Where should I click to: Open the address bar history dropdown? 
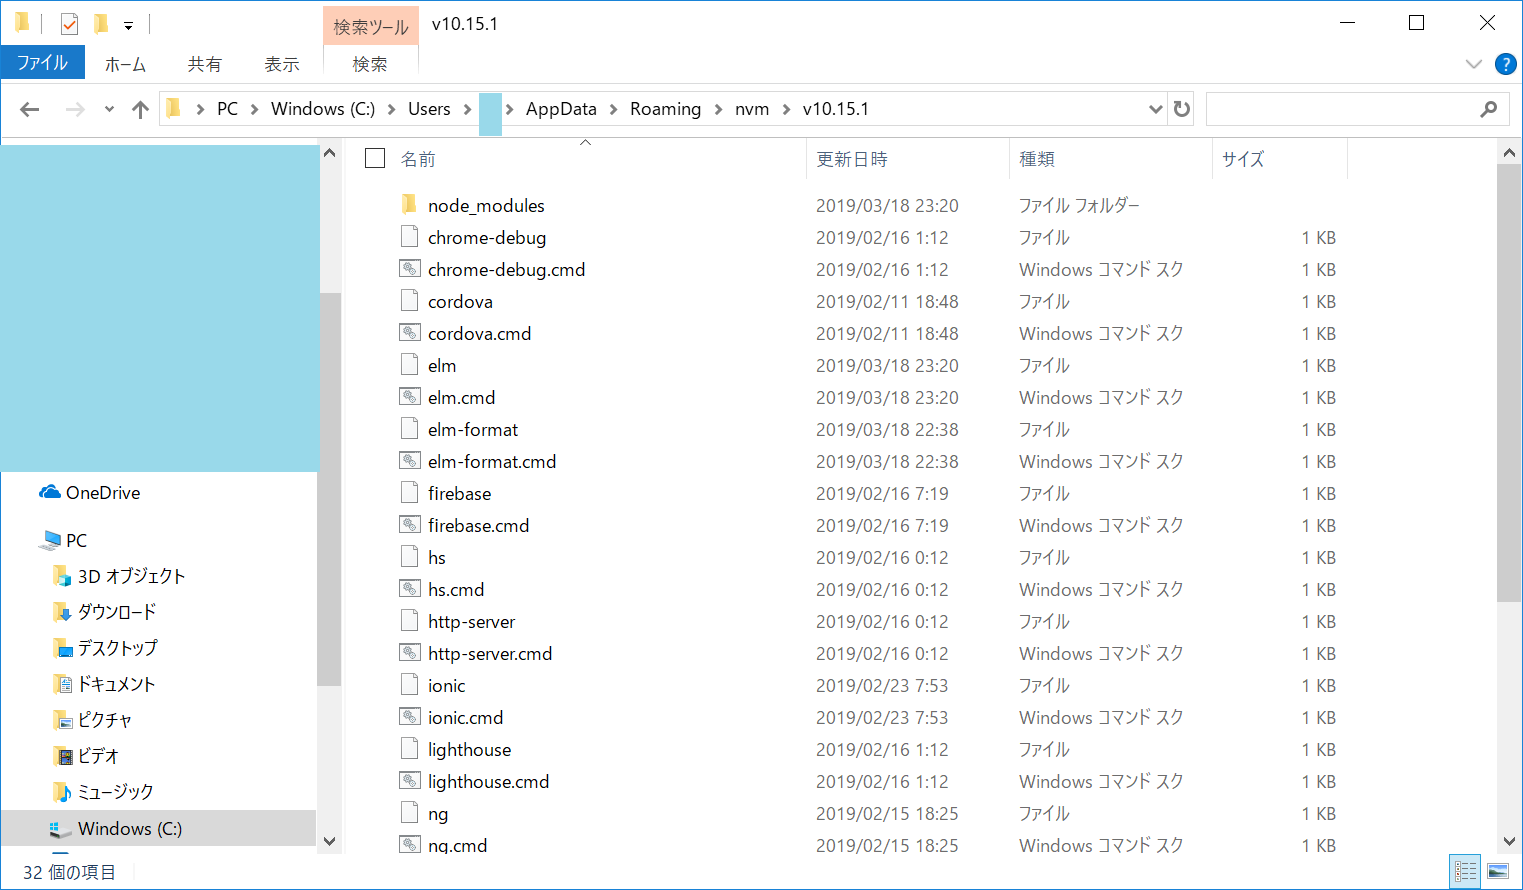pyautogui.click(x=1155, y=109)
